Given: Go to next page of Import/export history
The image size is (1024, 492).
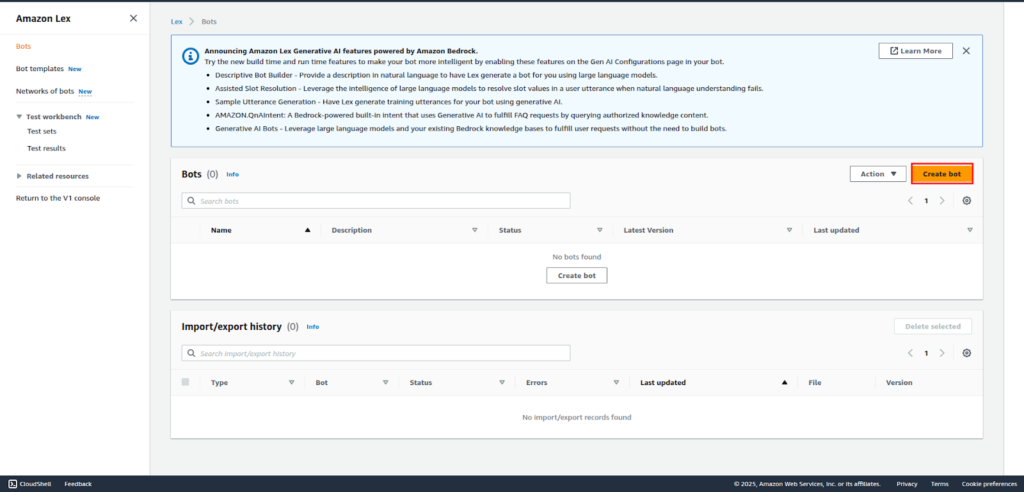Looking at the screenshot, I should click(942, 353).
